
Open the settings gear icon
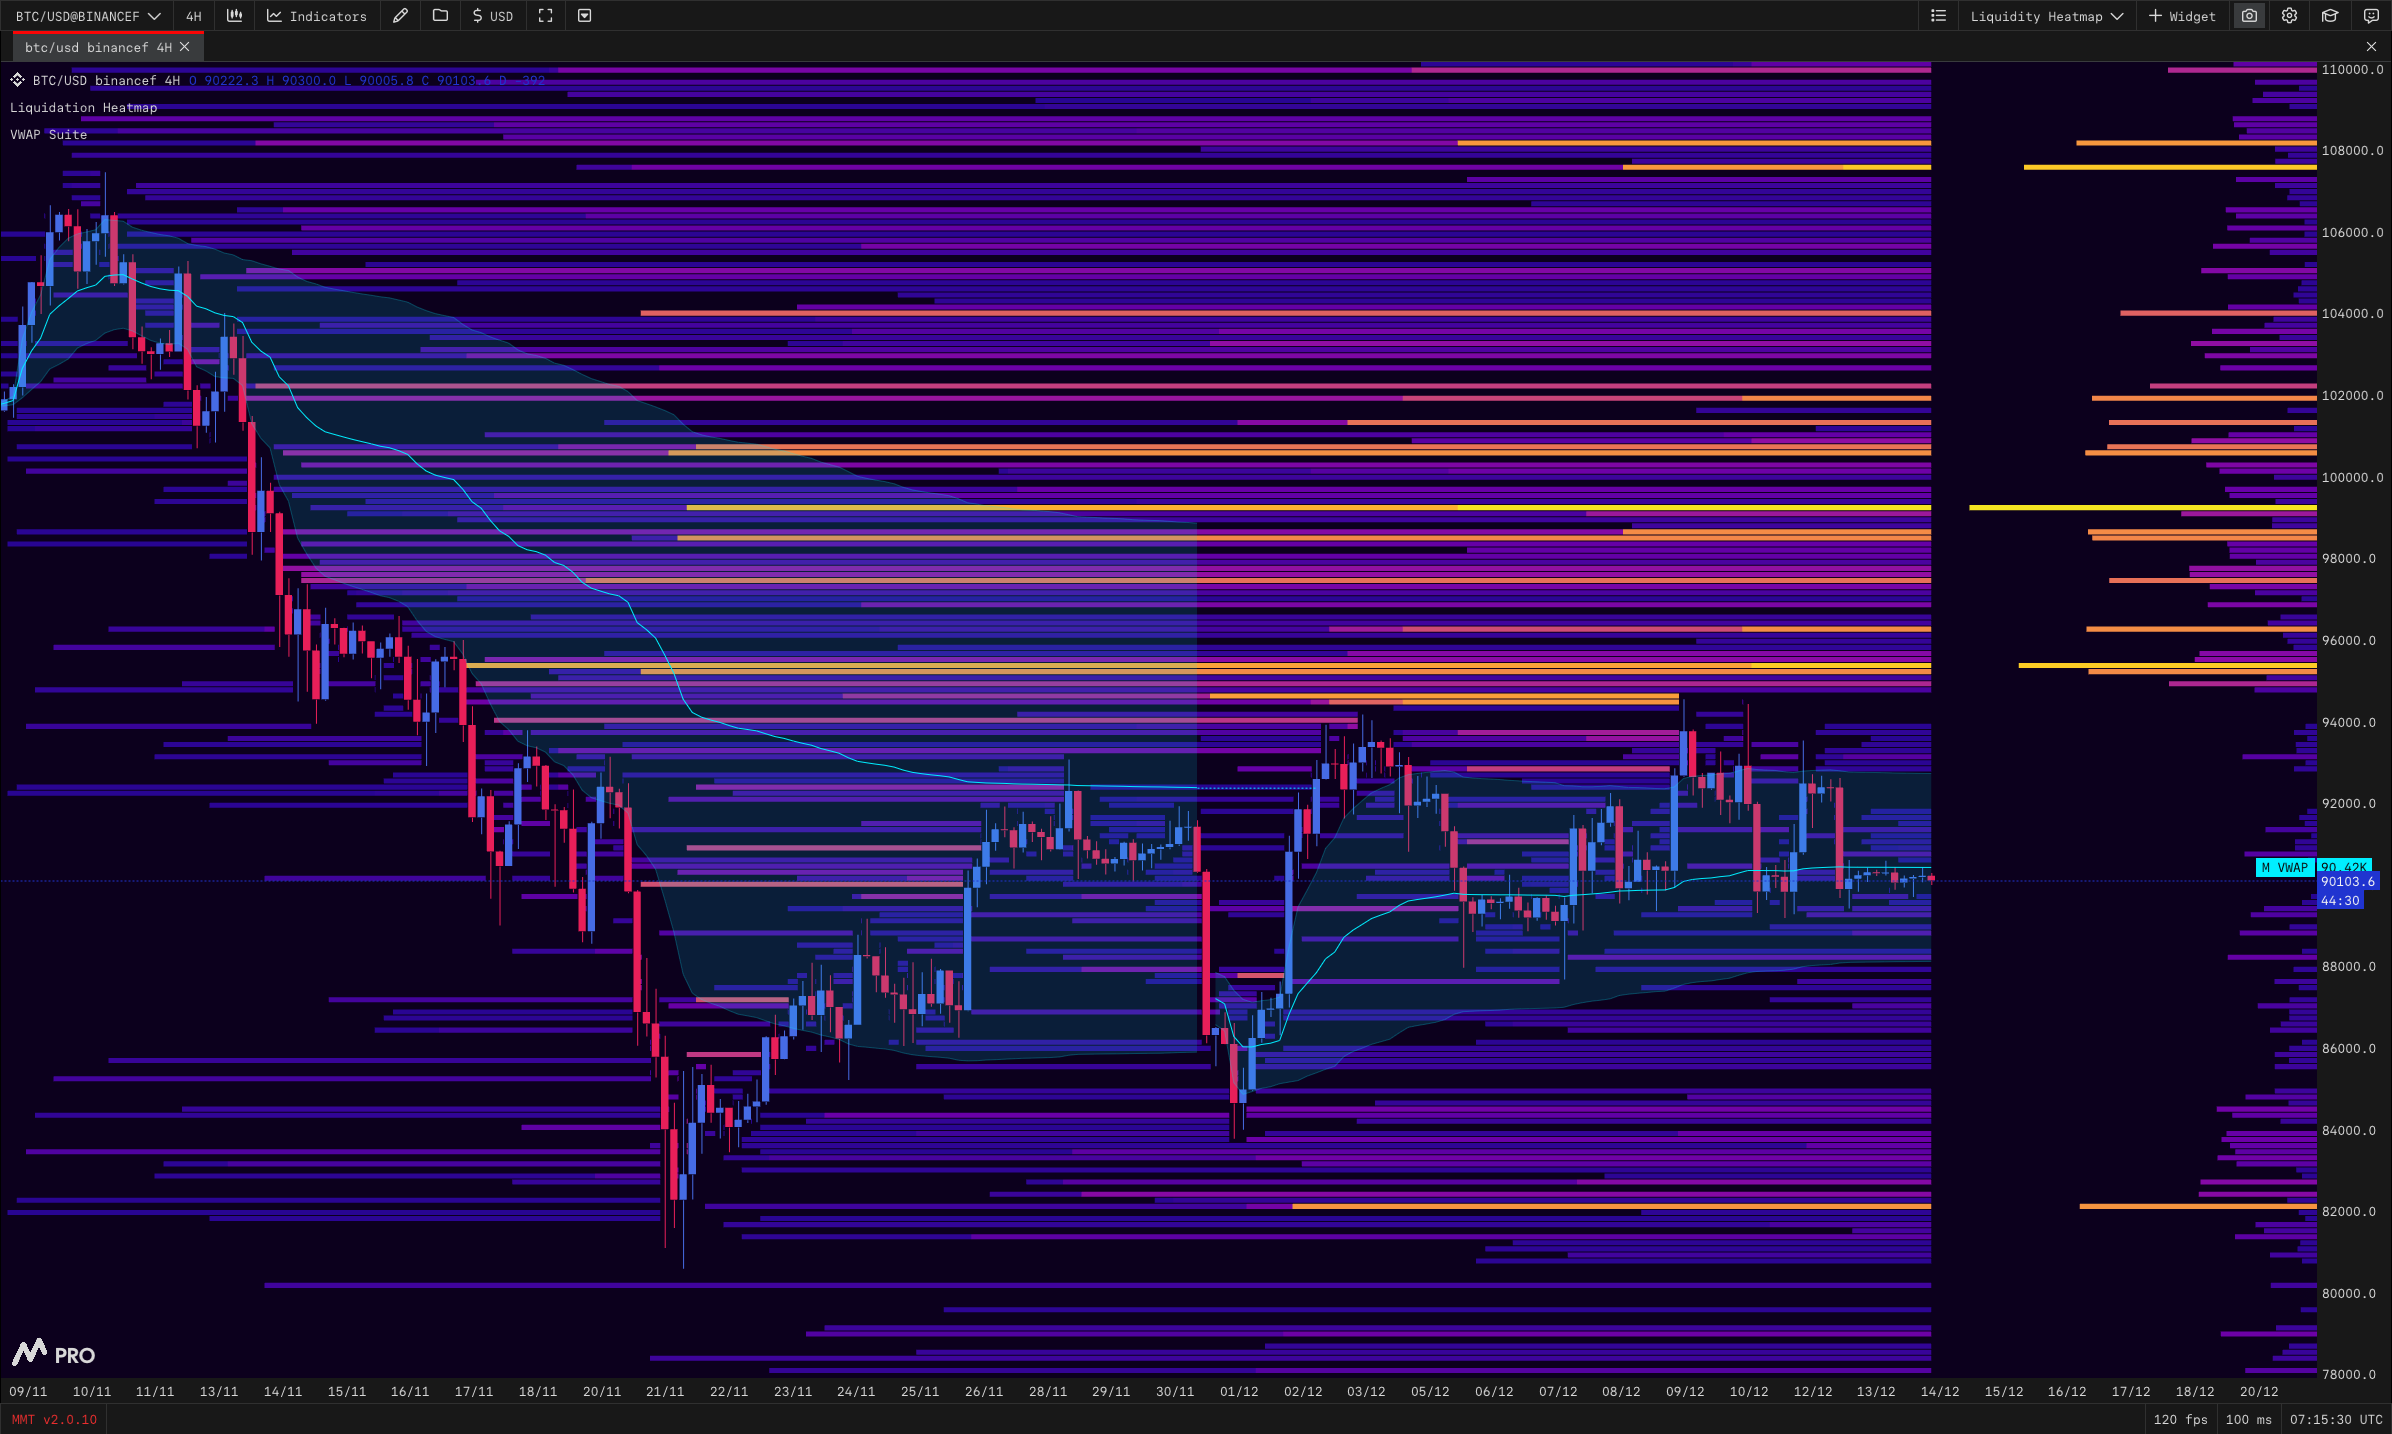[2289, 16]
